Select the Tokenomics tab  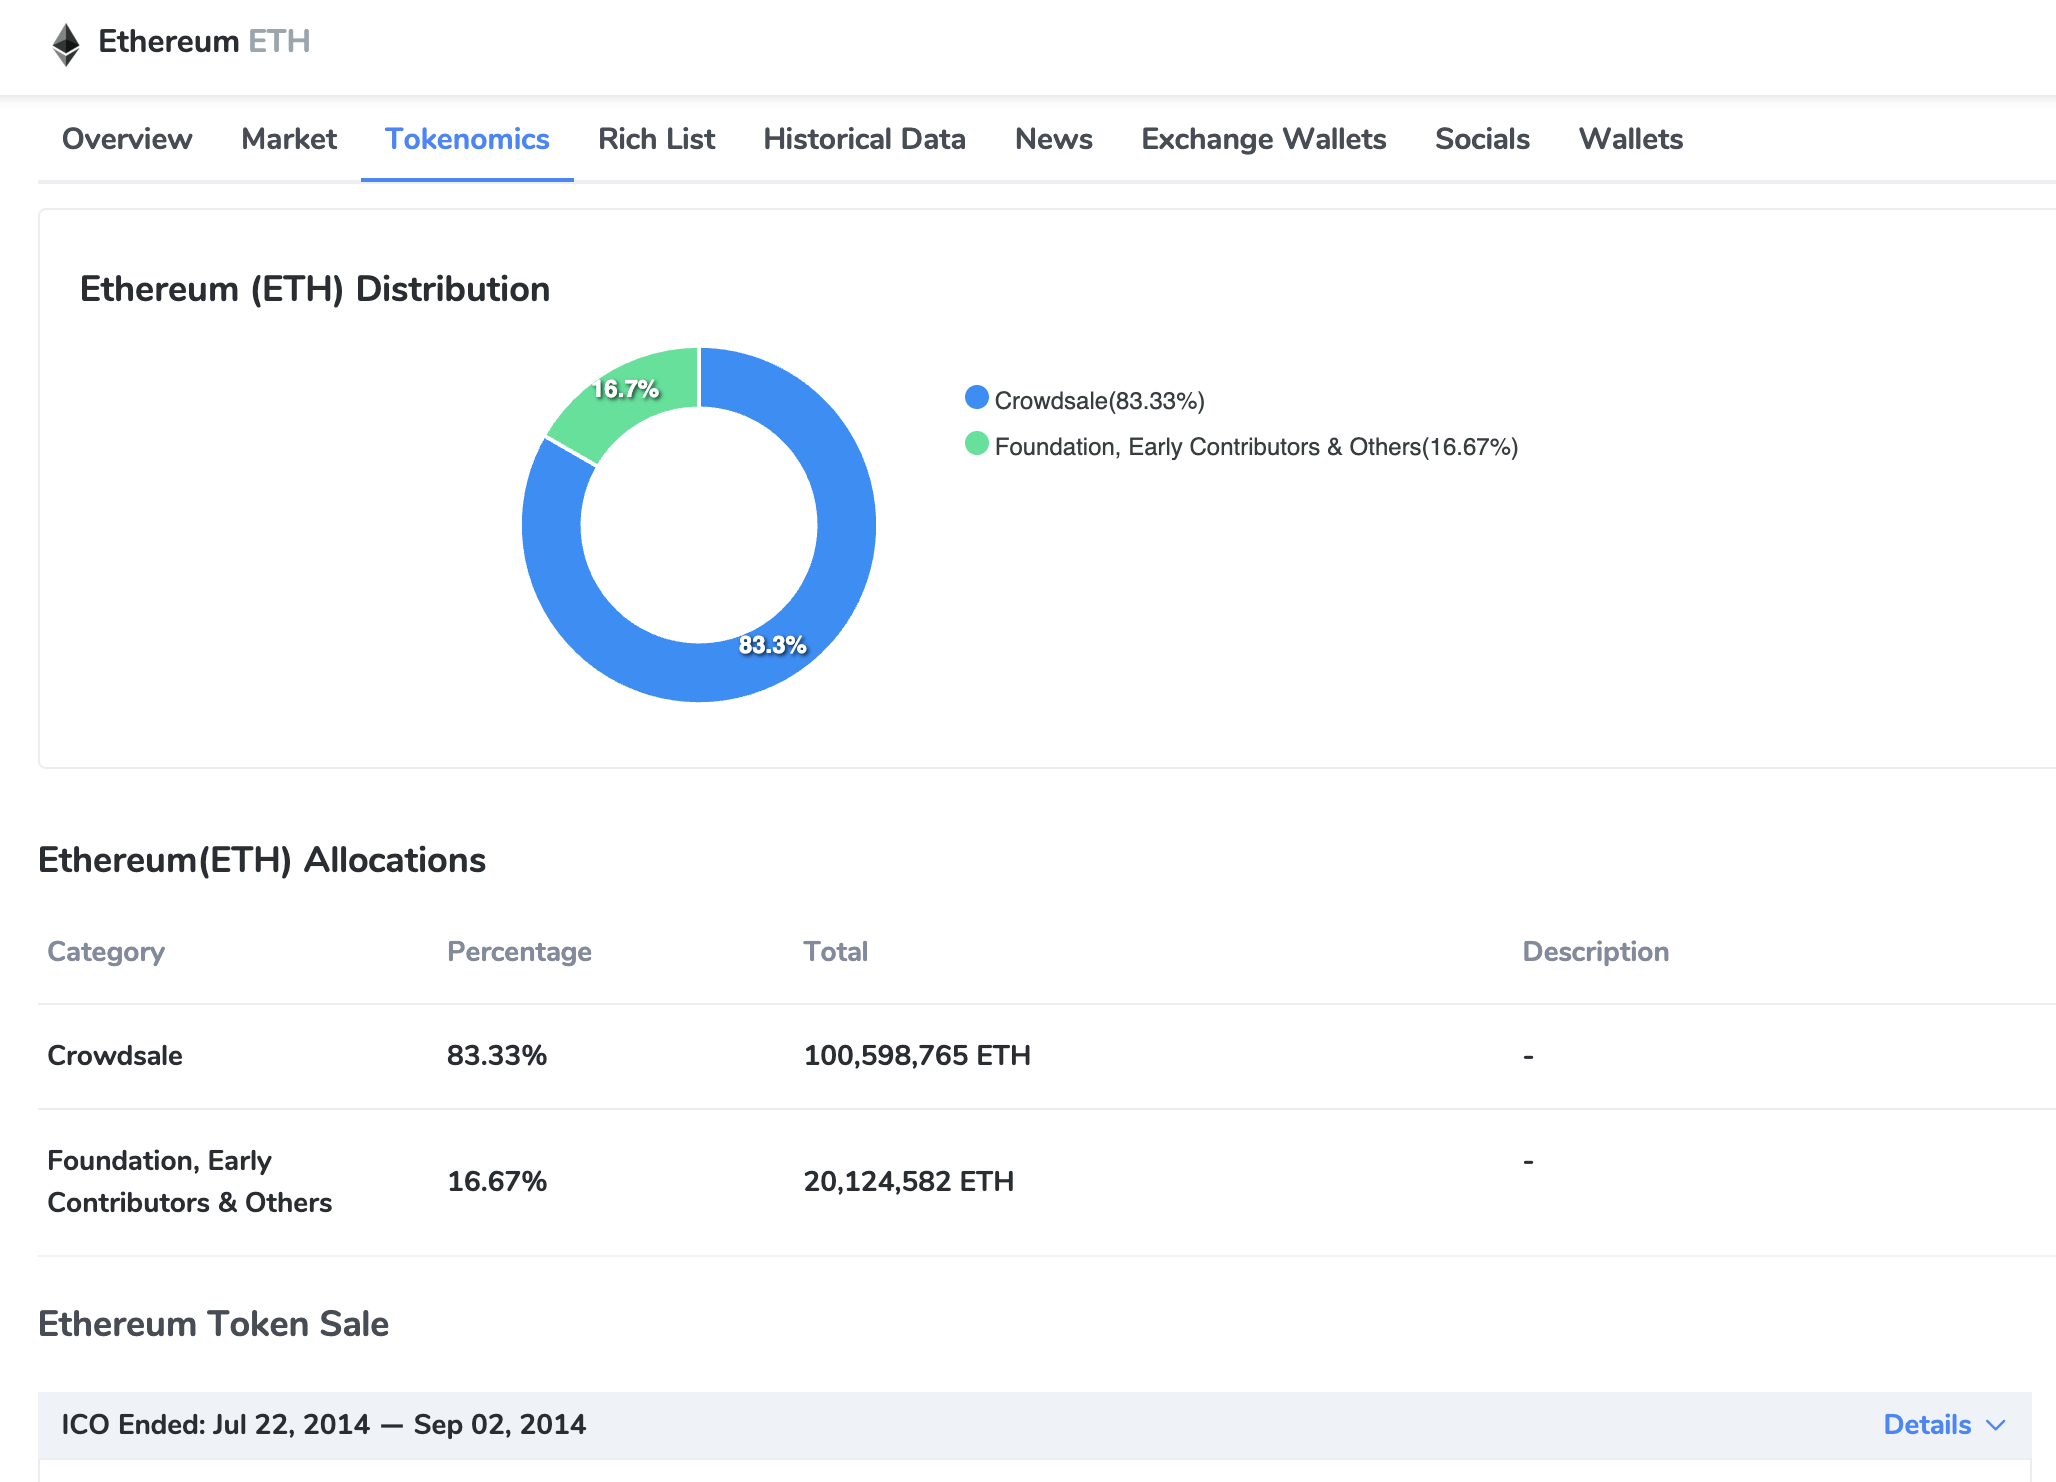pyautogui.click(x=467, y=139)
